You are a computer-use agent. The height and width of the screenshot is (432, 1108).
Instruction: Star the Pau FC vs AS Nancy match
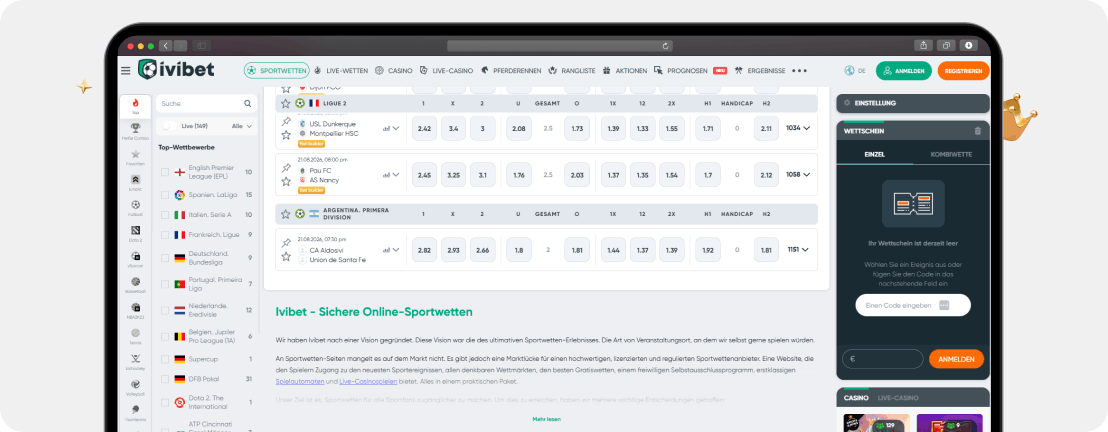point(286,182)
